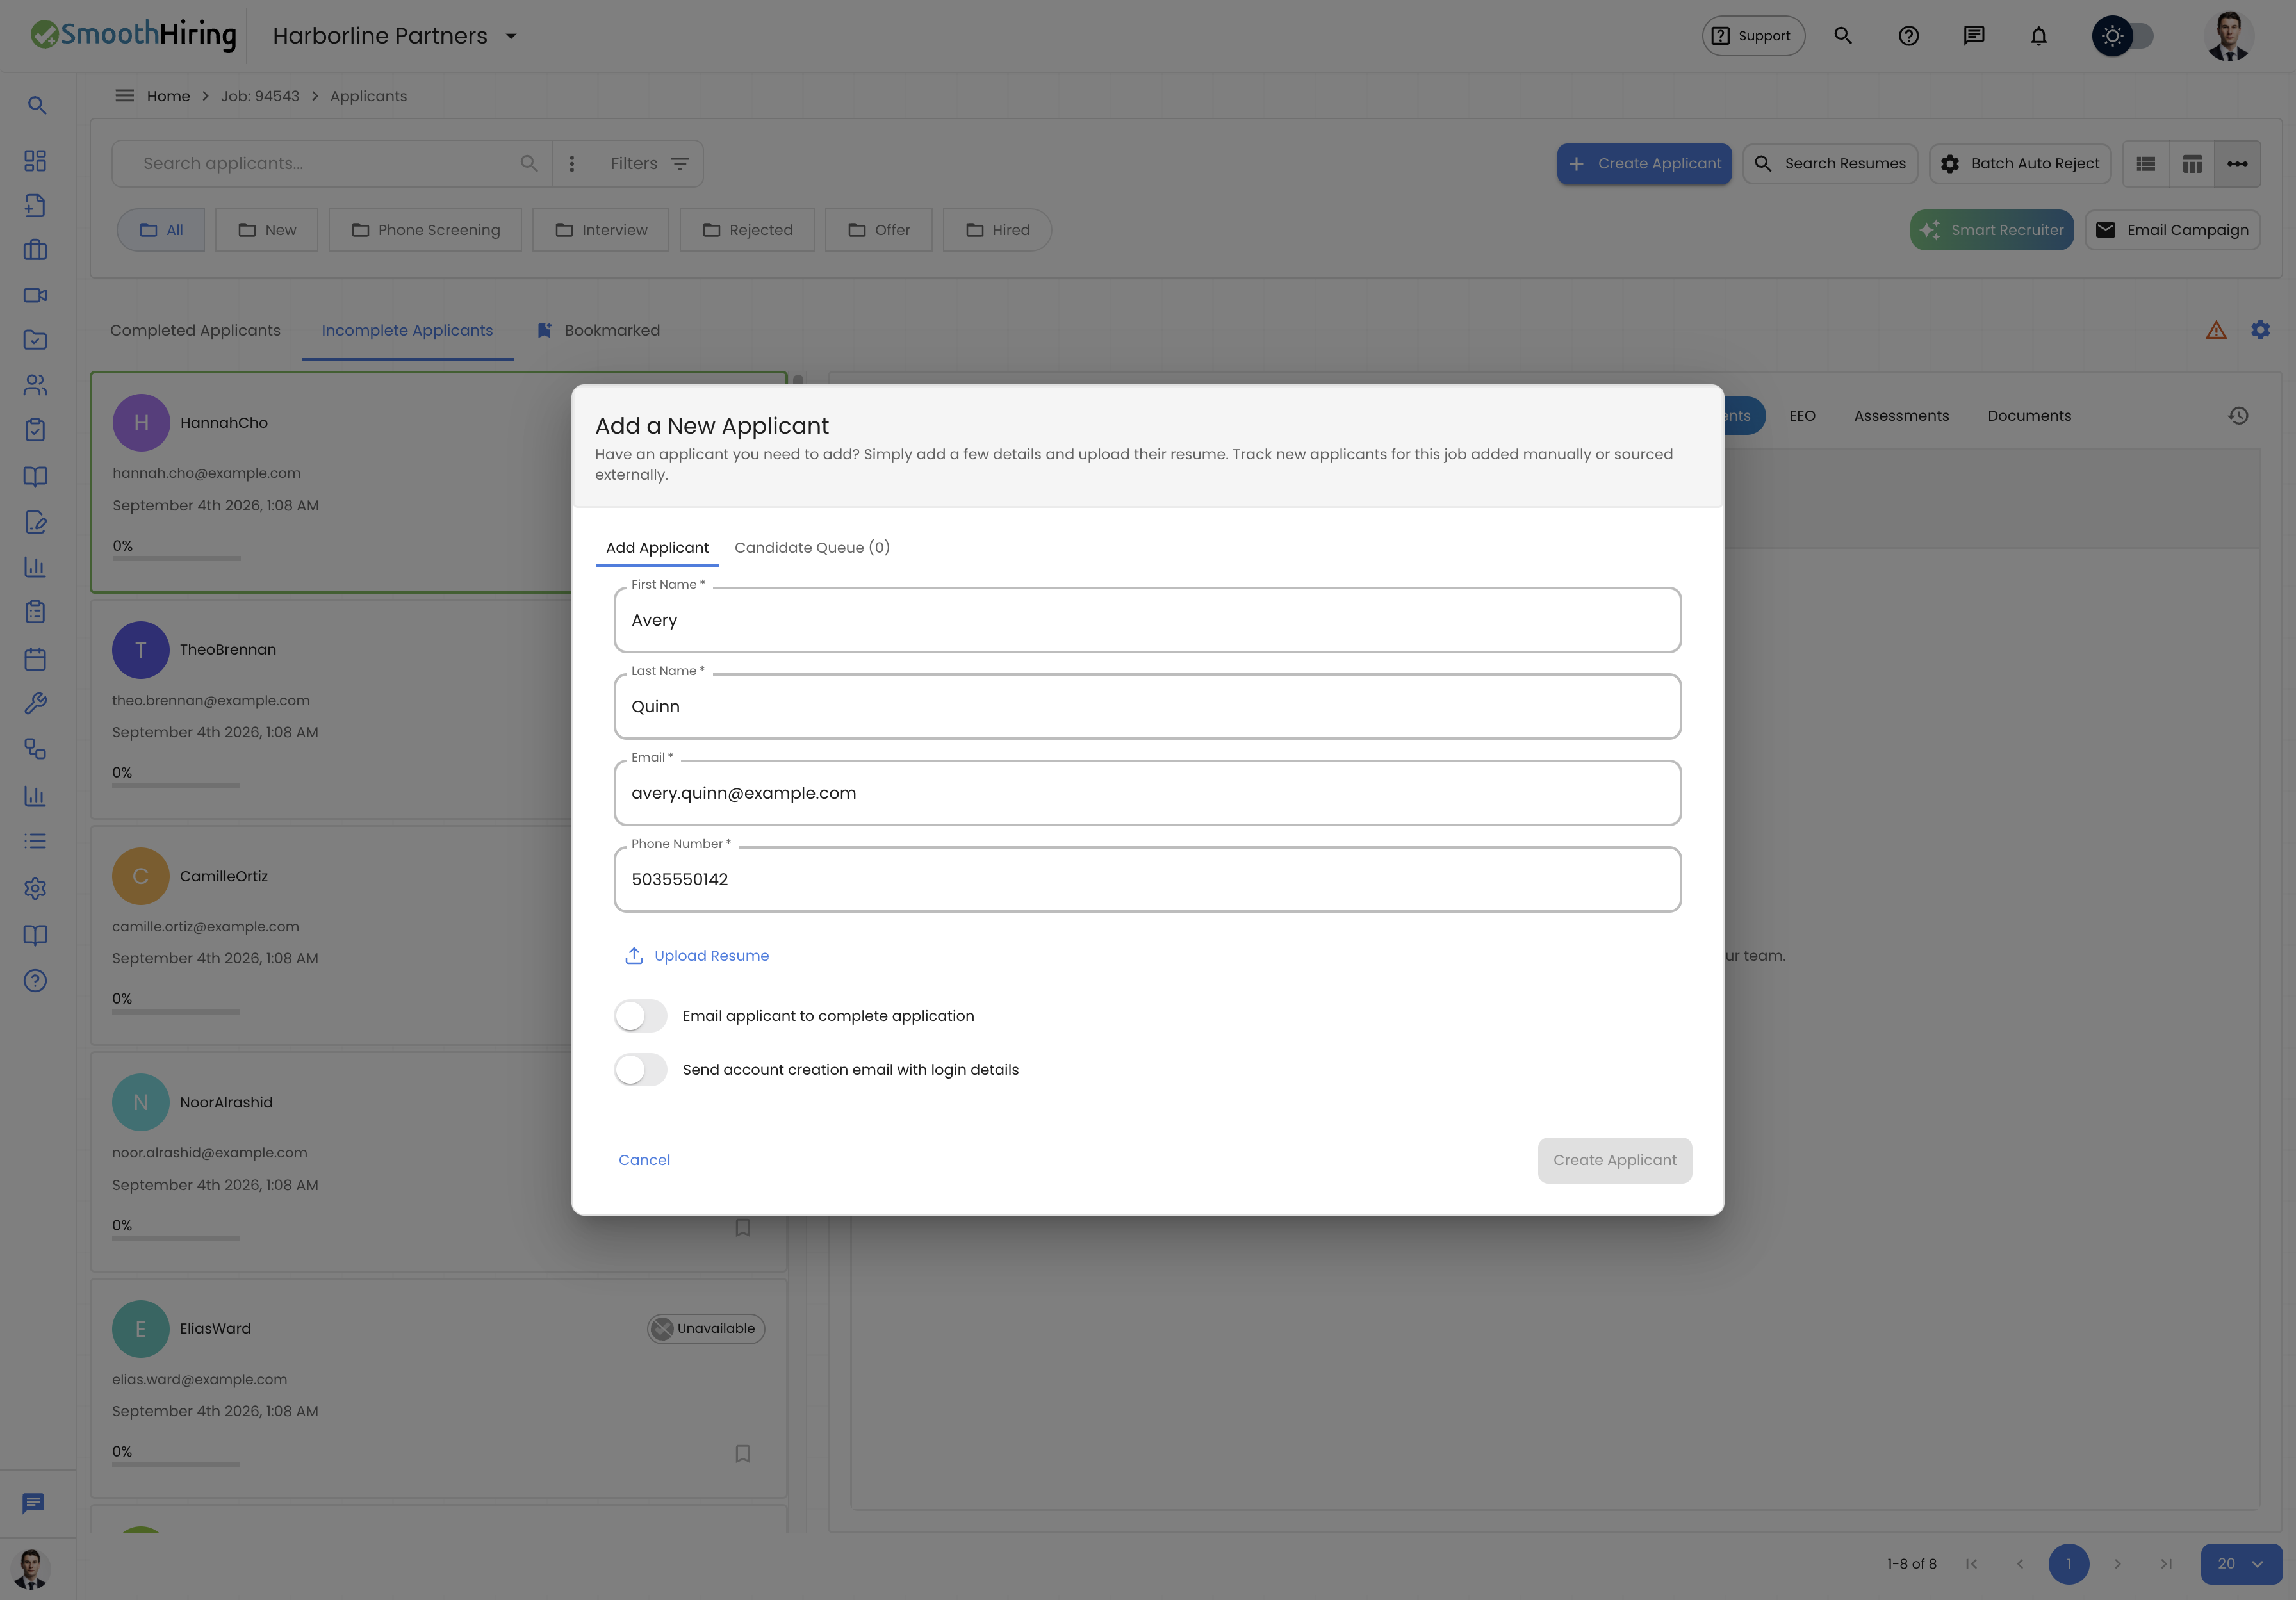
Task: Cancel the Add a New Applicant dialog
Action: click(x=644, y=1160)
